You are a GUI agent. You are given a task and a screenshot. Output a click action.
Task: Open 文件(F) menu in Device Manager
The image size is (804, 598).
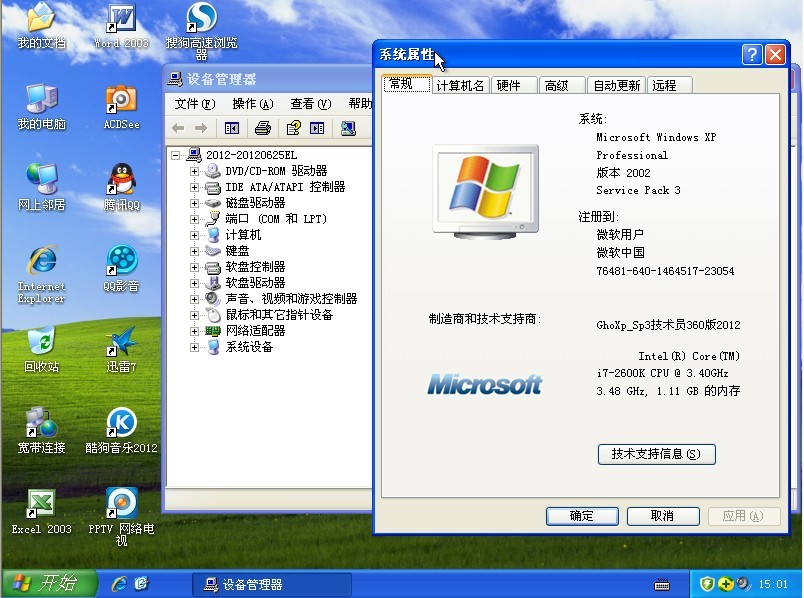coord(194,104)
